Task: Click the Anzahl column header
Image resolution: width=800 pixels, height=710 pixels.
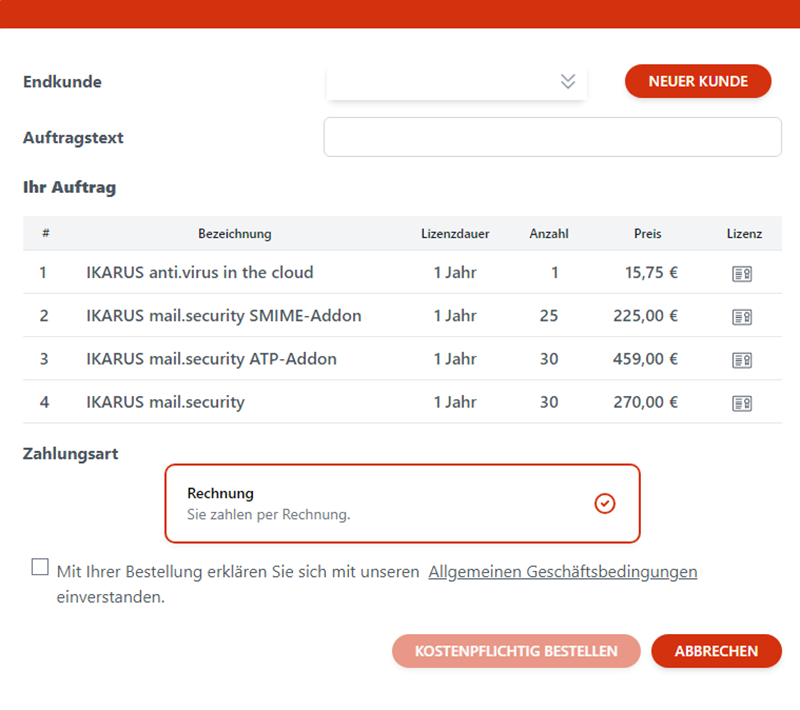Action: [x=549, y=234]
